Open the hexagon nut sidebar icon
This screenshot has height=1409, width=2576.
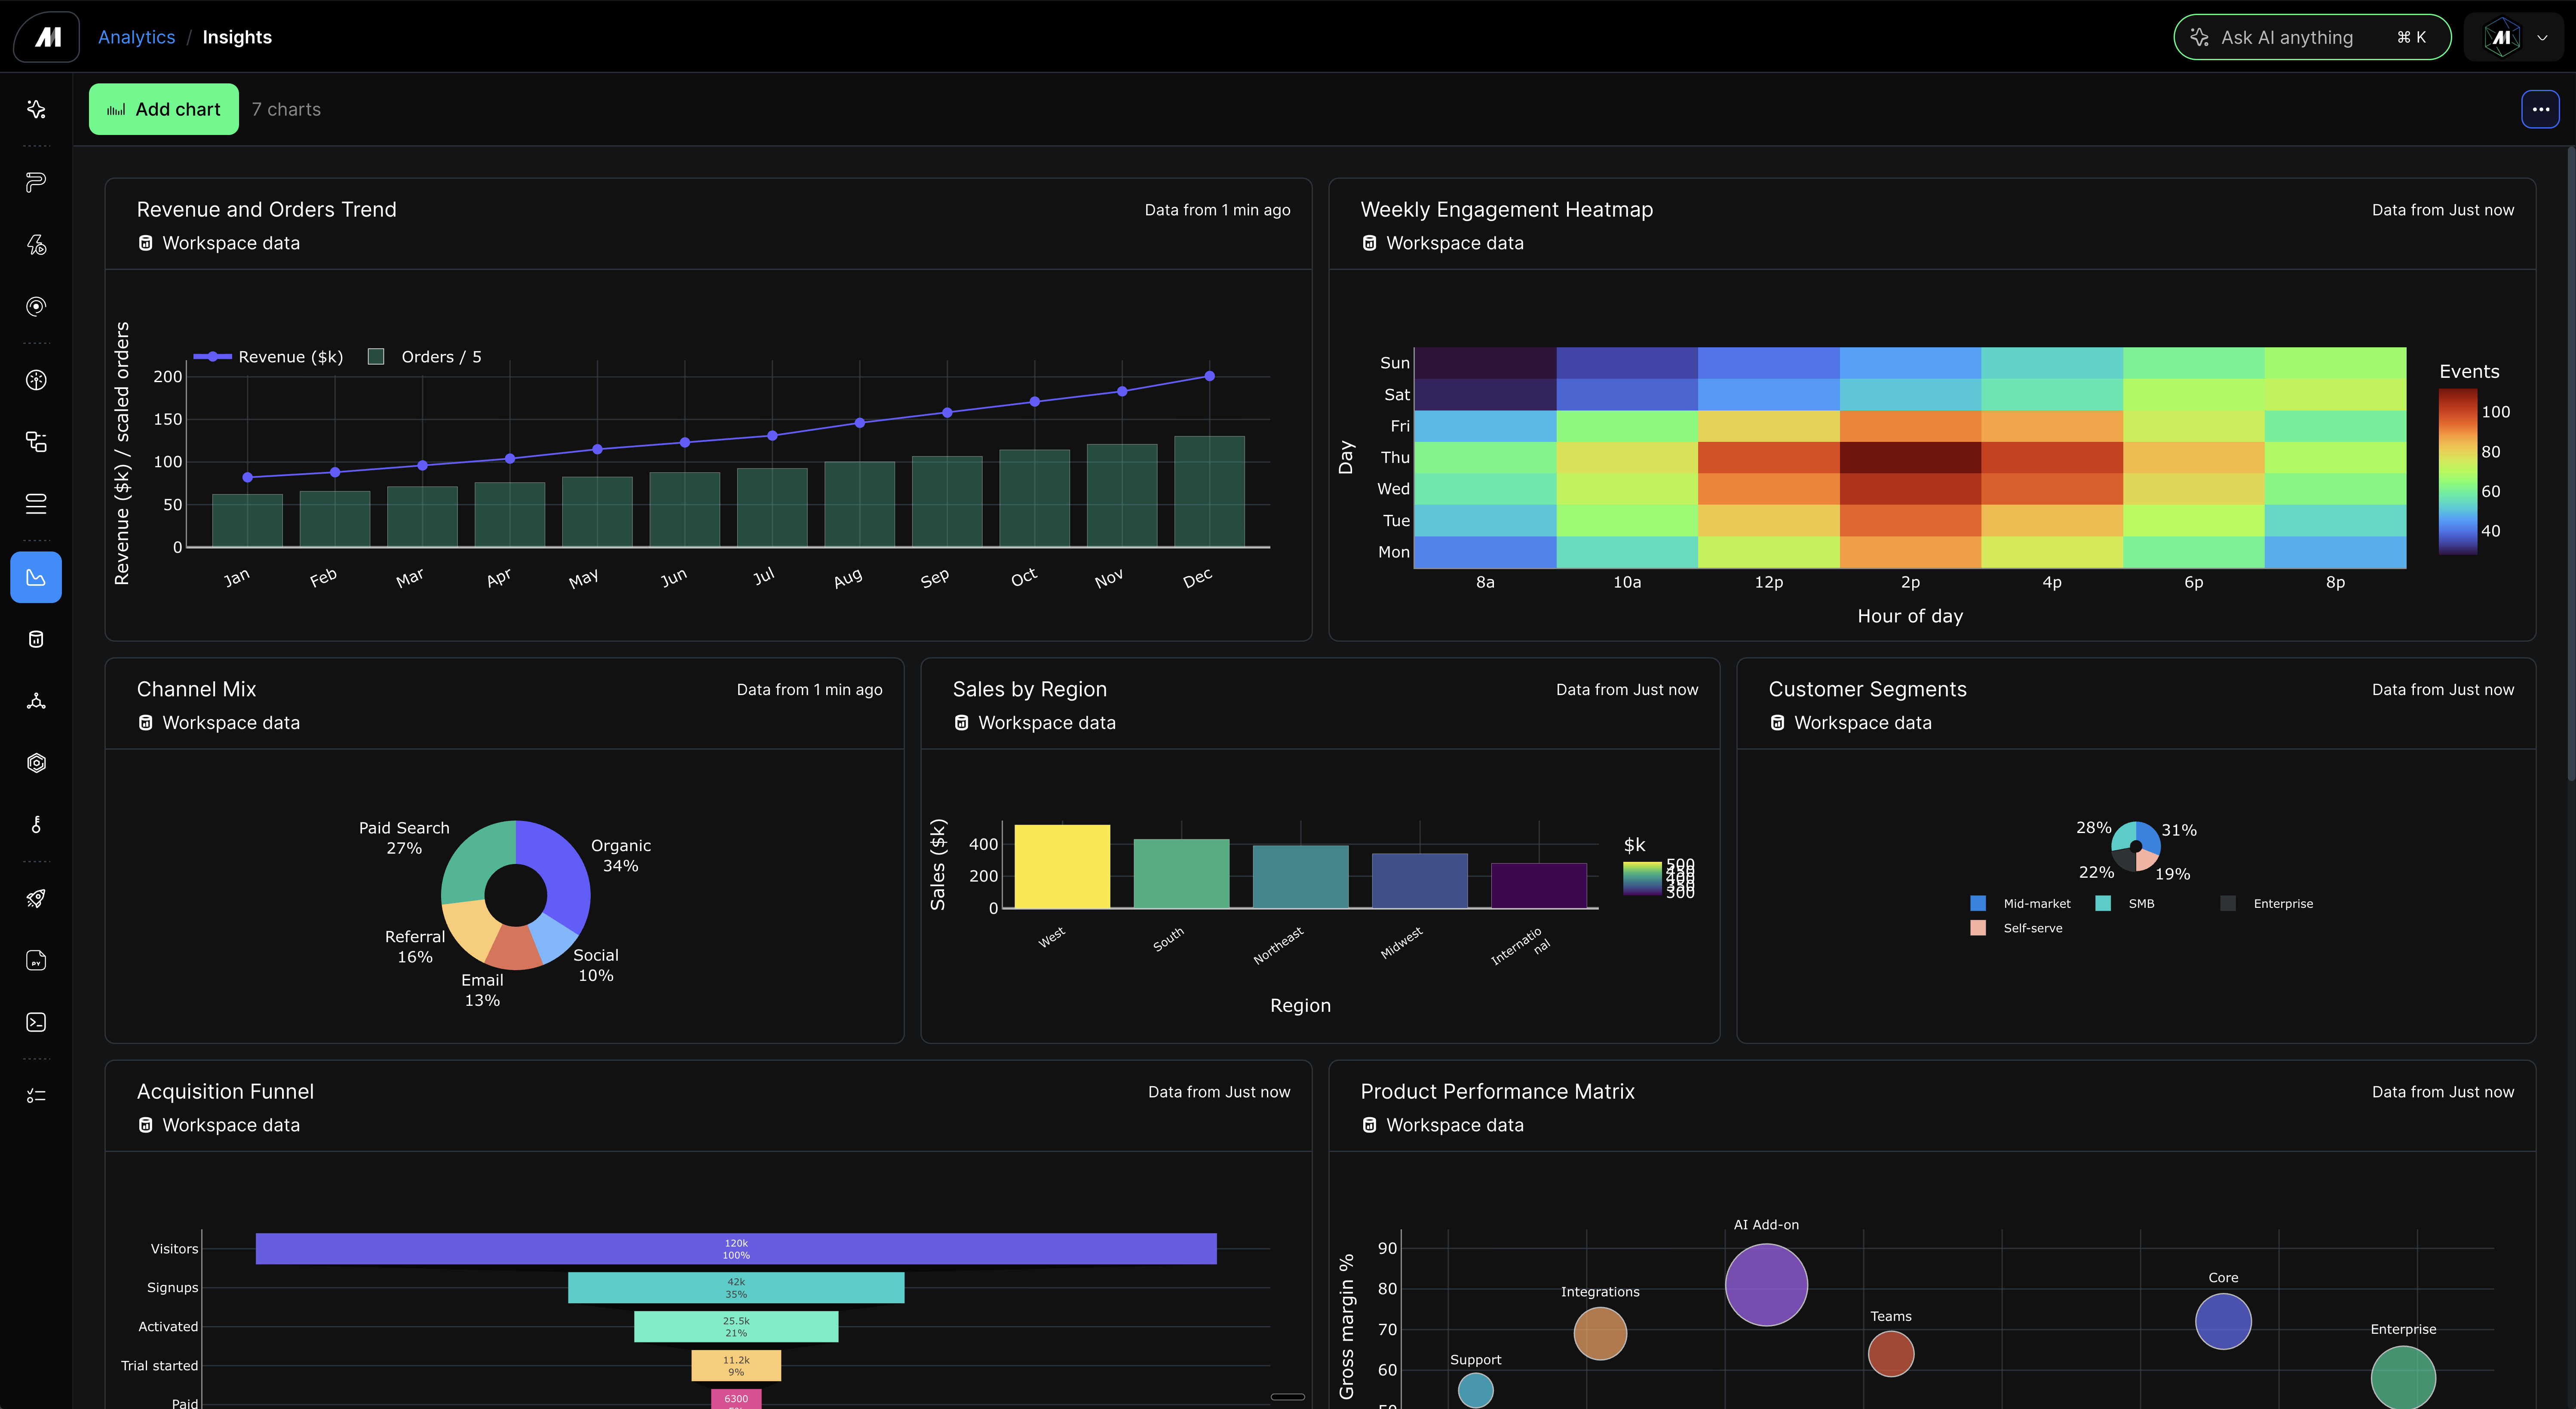36,763
